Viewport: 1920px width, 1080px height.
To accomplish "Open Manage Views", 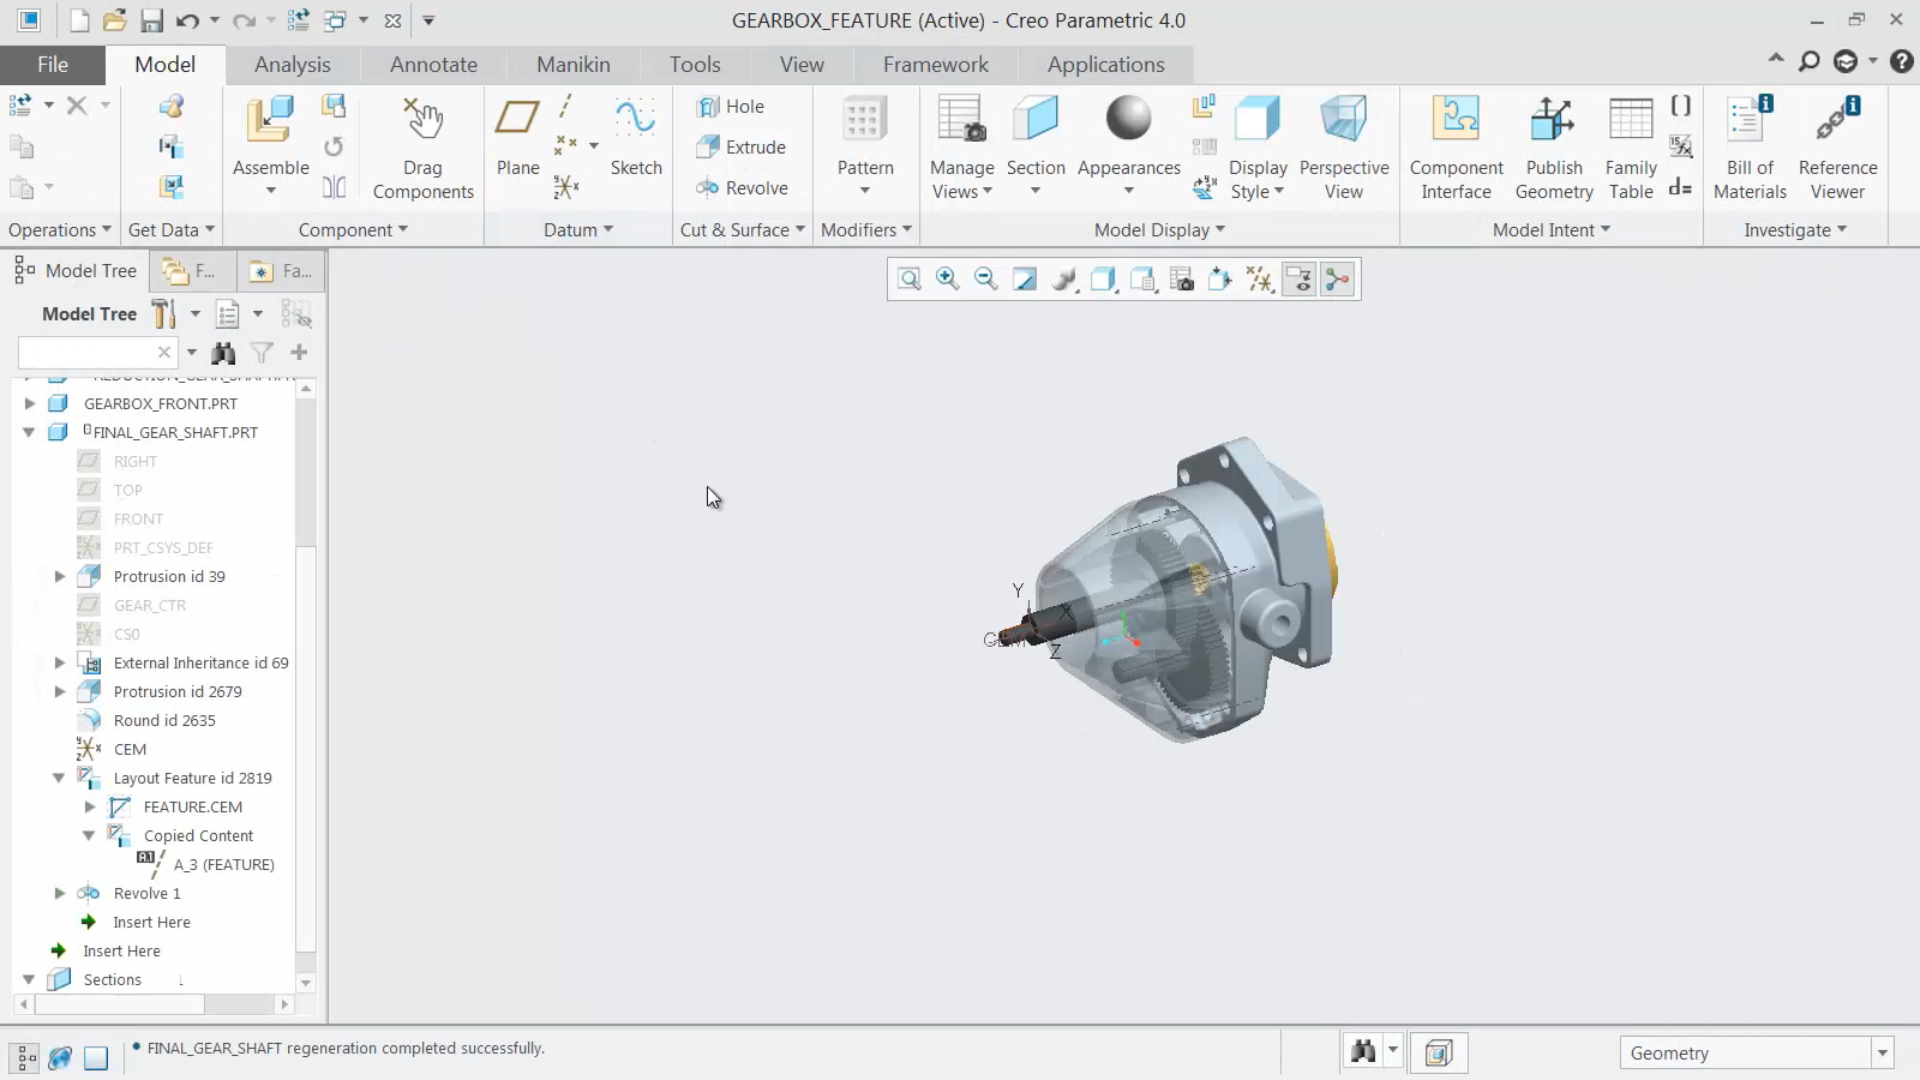I will tap(962, 148).
